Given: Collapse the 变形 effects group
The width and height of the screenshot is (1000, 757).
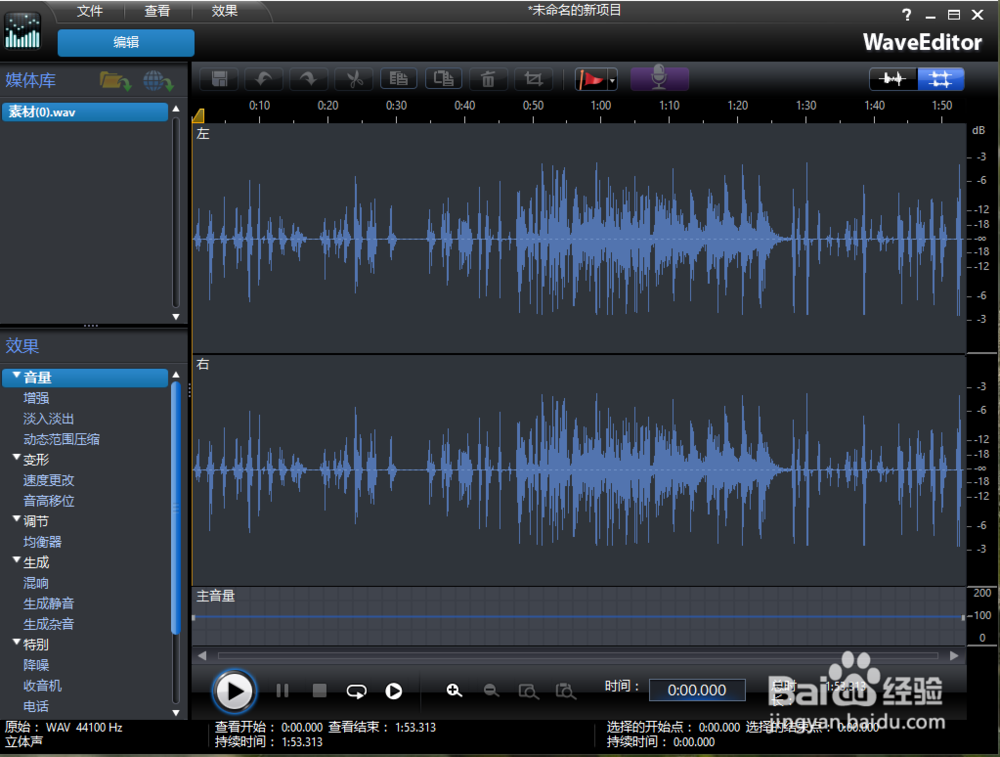Looking at the screenshot, I should pos(17,458).
